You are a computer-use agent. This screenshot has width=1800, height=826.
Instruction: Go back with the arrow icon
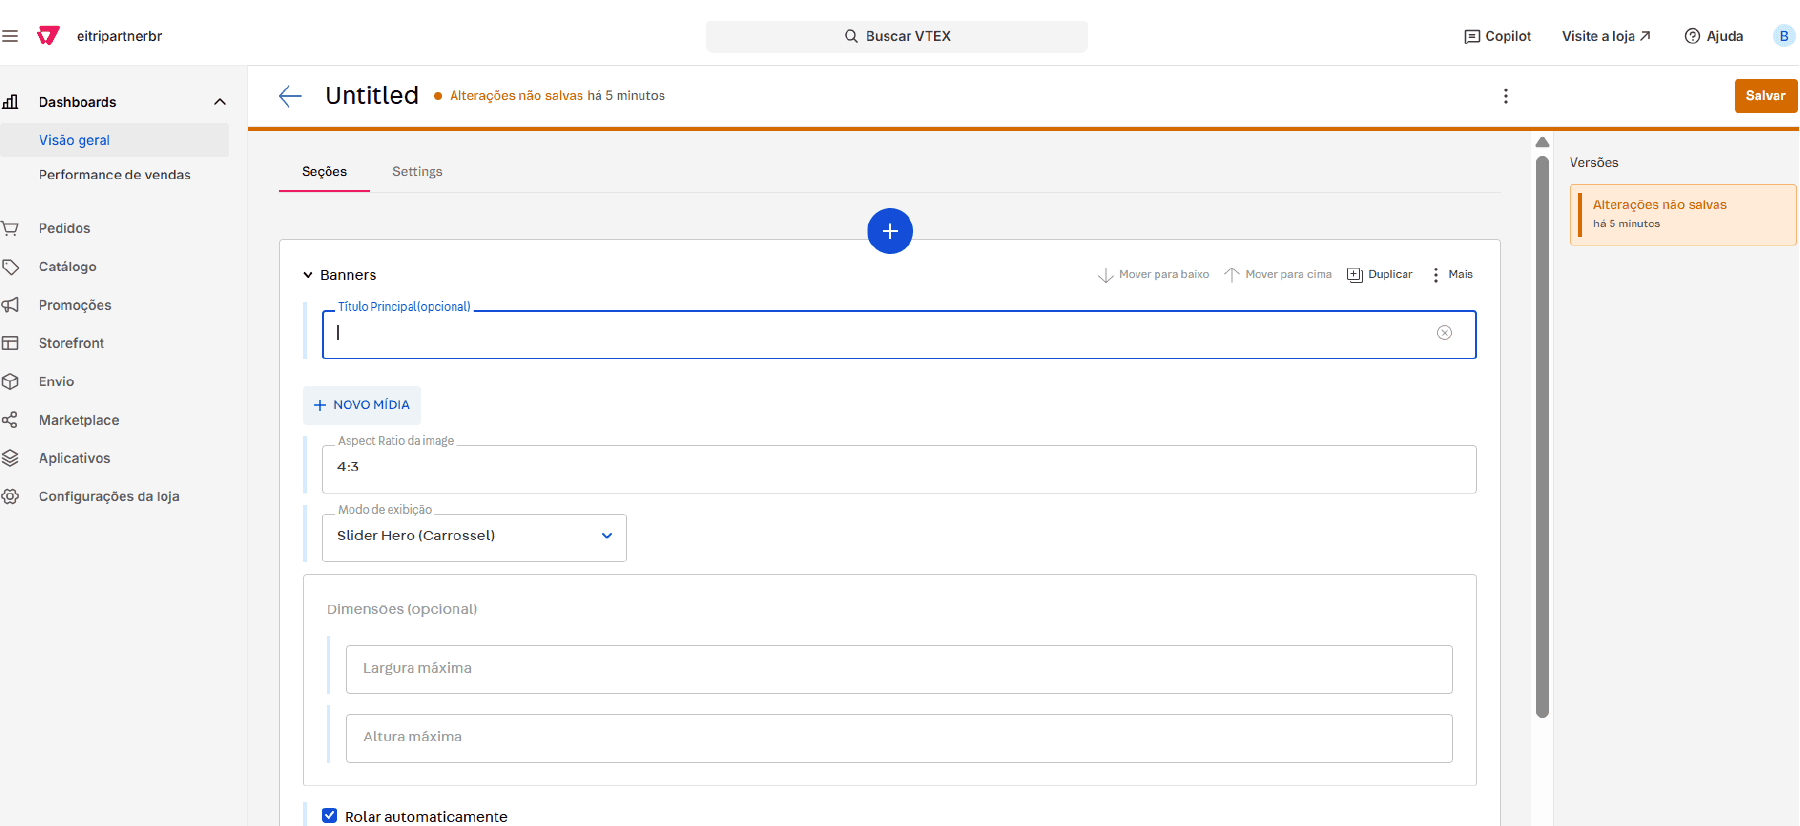(290, 96)
